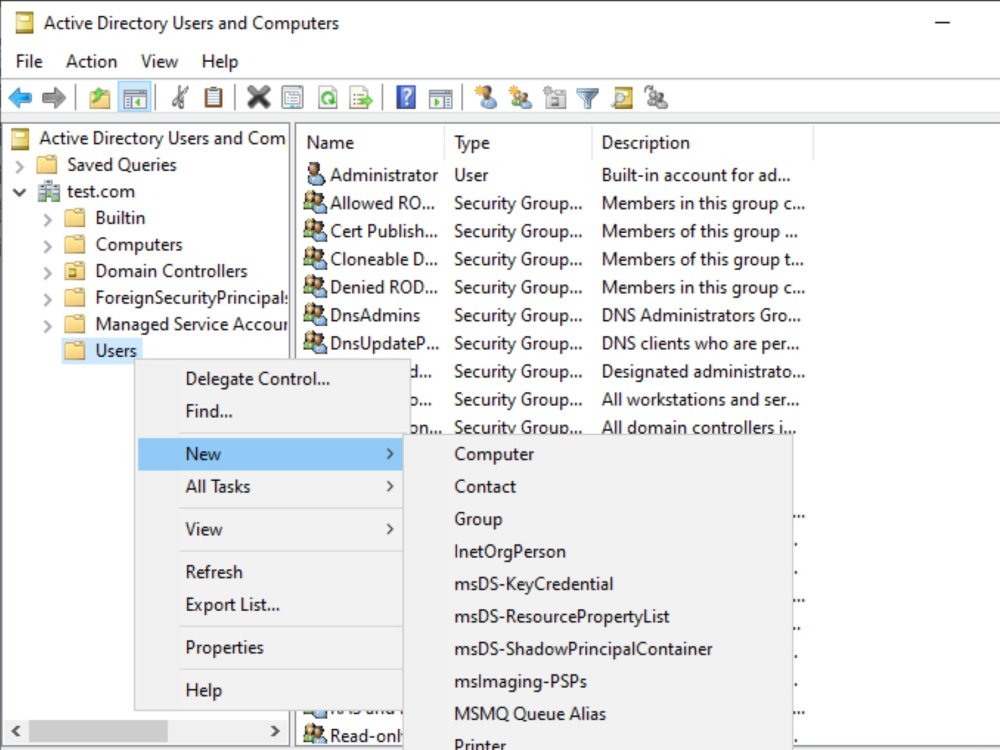
Task: Create new Group from submenu
Action: click(x=598, y=519)
